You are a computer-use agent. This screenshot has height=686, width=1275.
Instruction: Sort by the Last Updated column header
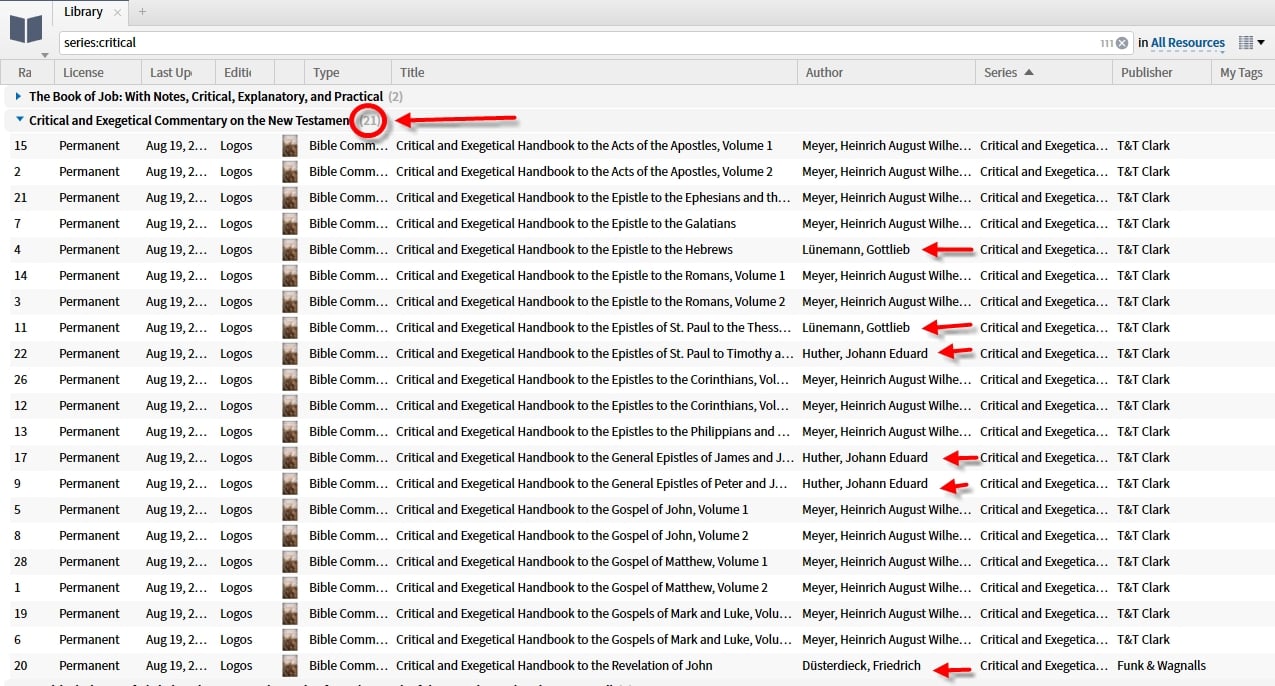click(x=176, y=72)
